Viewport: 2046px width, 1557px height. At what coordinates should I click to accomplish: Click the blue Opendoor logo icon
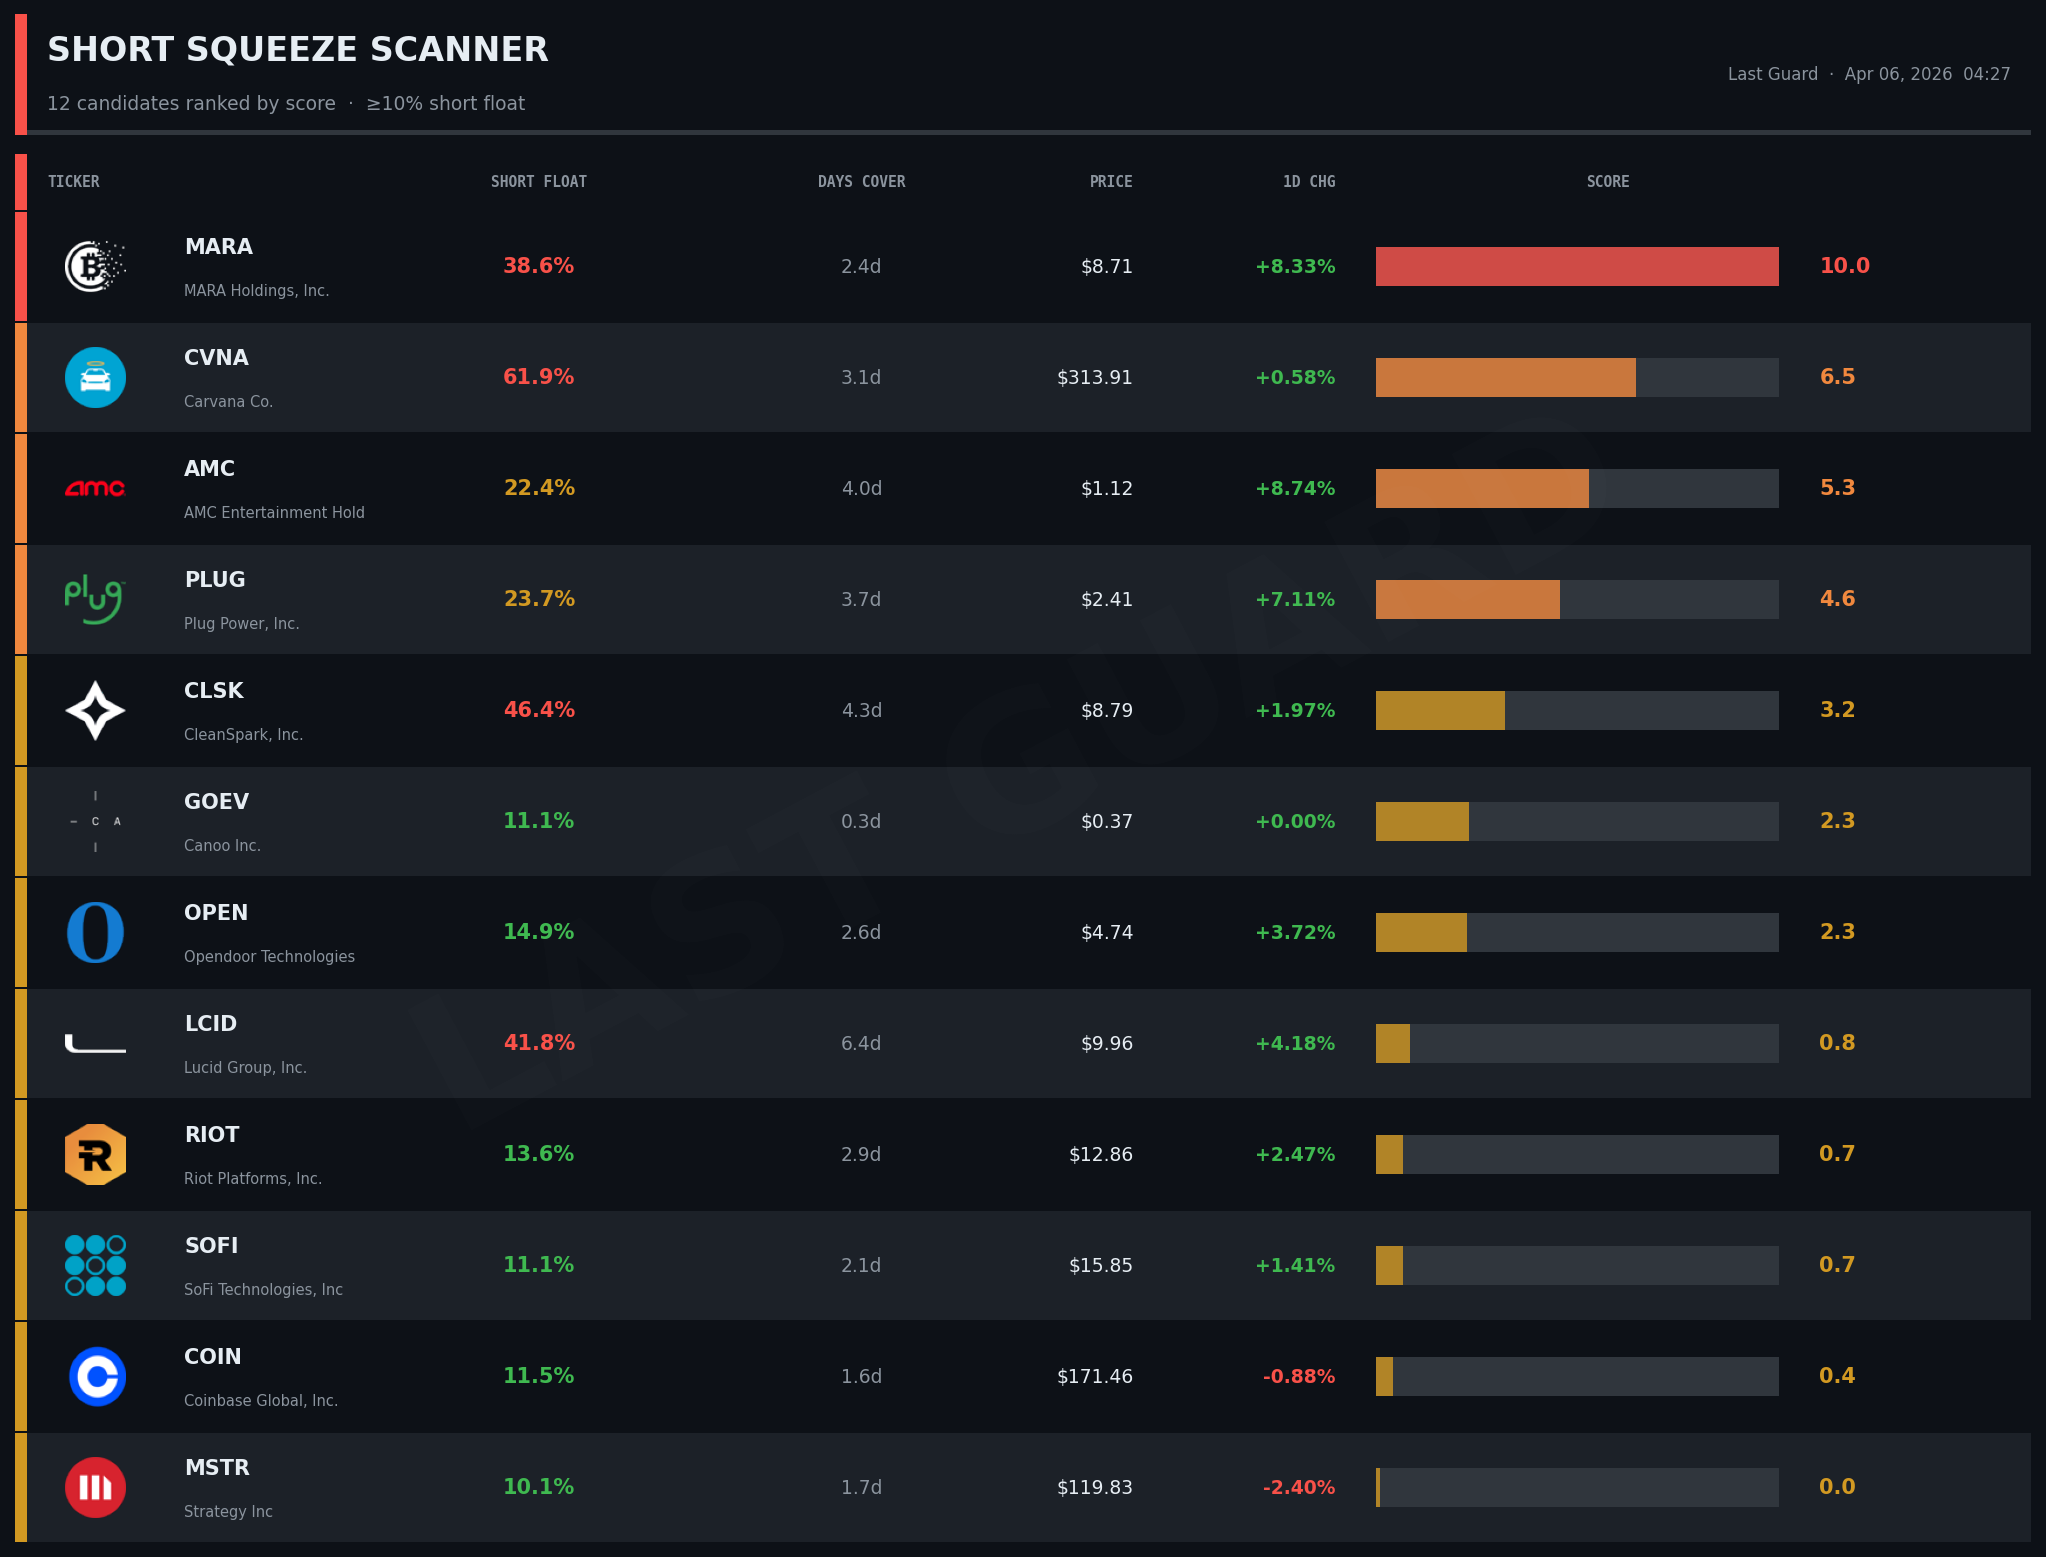pyautogui.click(x=95, y=932)
